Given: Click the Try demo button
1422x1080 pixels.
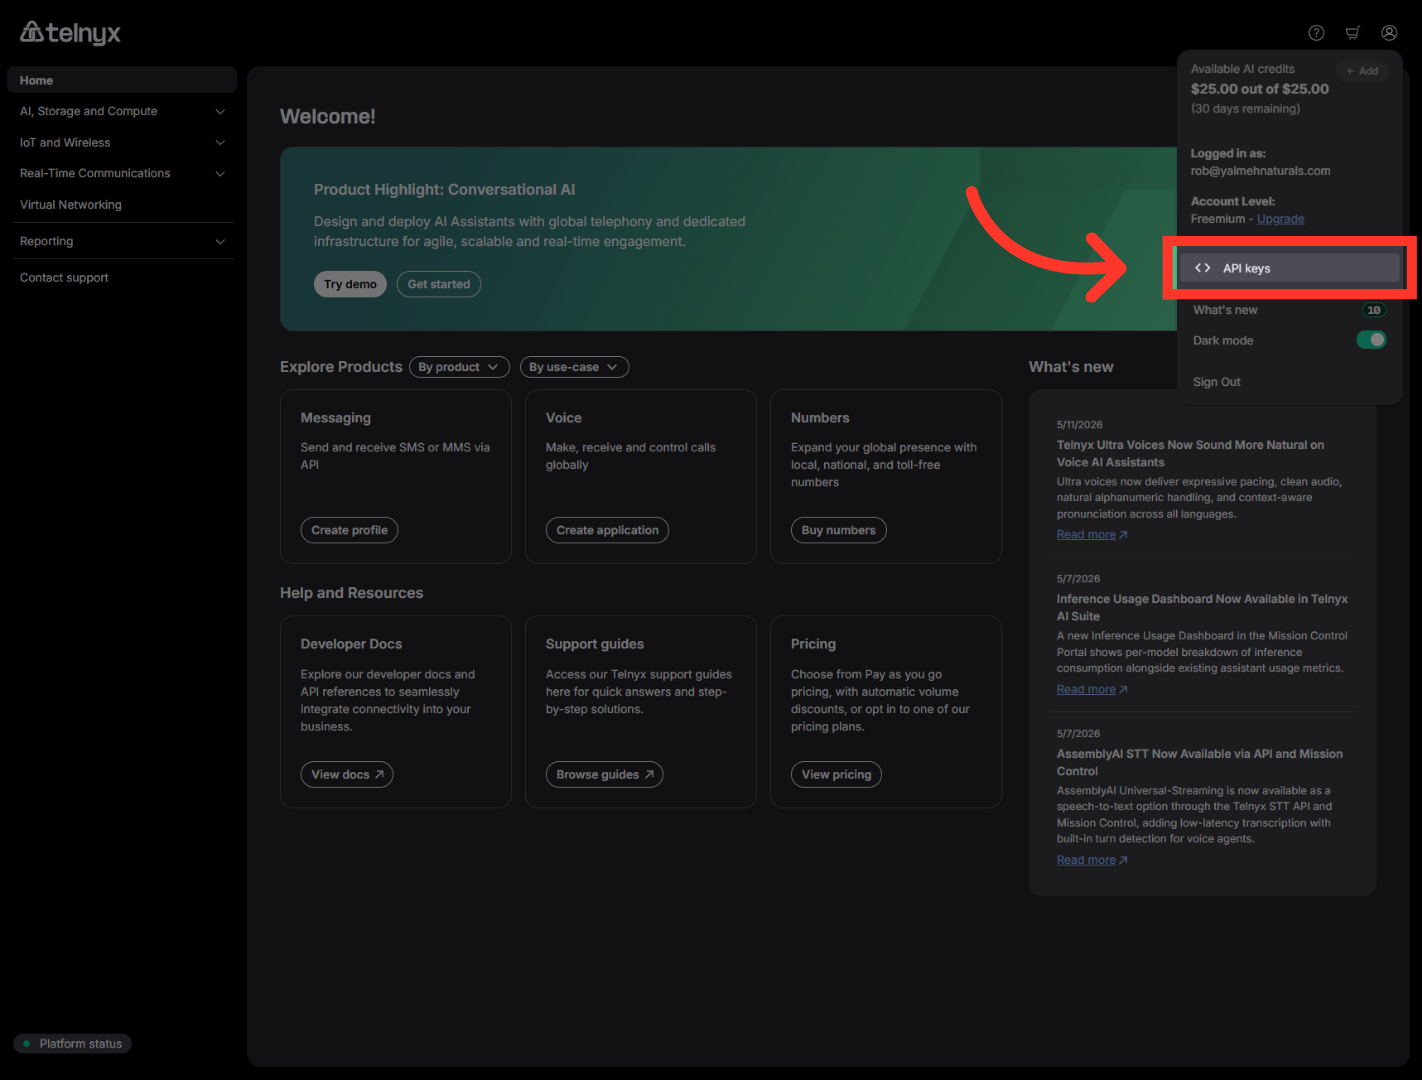Looking at the screenshot, I should (x=350, y=284).
